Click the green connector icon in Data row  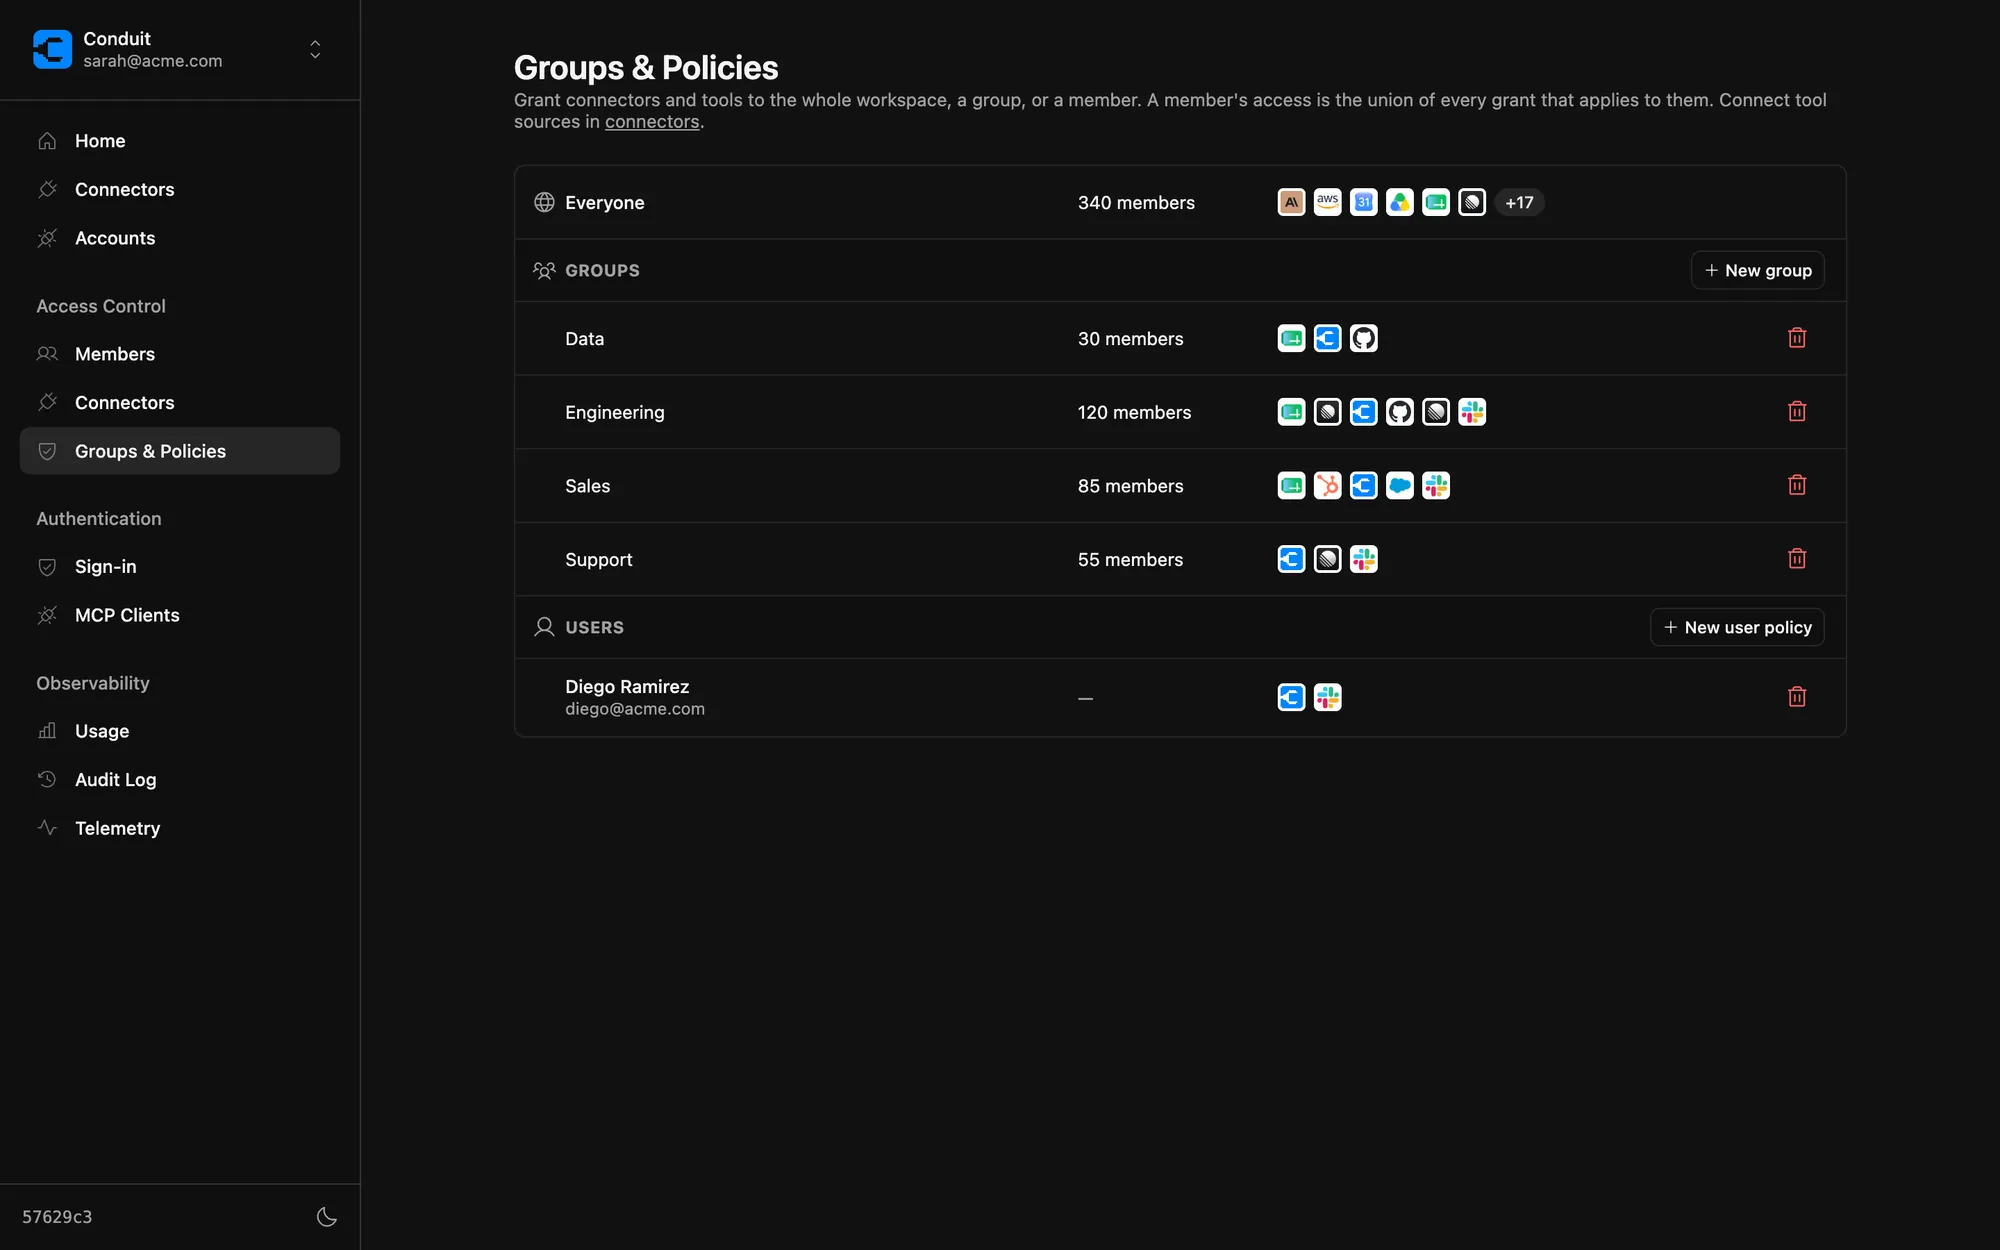point(1291,338)
